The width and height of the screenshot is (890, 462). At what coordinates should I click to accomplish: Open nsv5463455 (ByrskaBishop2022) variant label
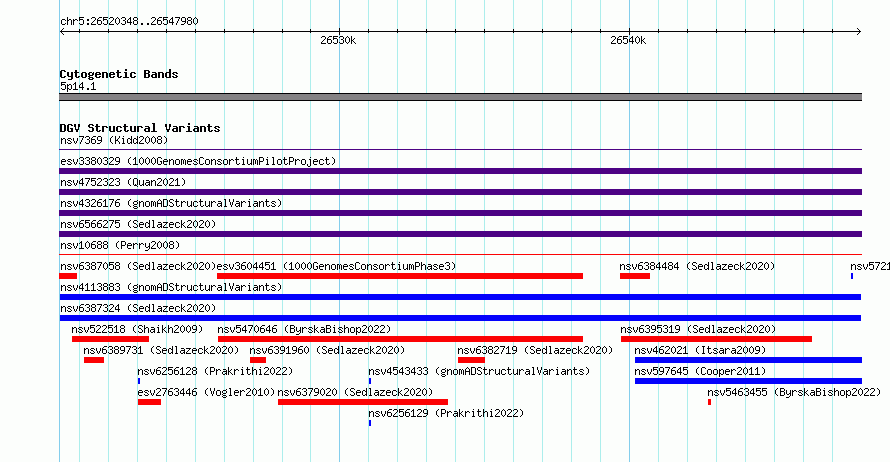tap(794, 392)
